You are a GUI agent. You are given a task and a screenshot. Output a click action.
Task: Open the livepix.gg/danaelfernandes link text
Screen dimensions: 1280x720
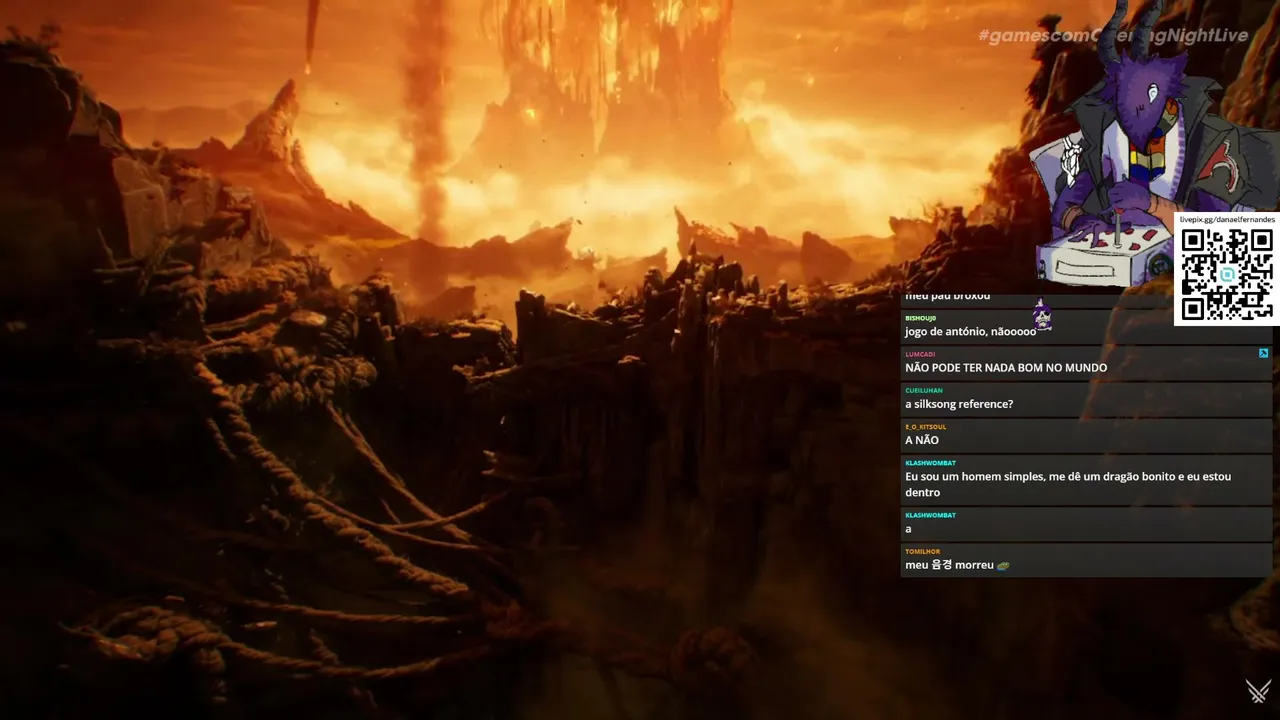(1227, 219)
